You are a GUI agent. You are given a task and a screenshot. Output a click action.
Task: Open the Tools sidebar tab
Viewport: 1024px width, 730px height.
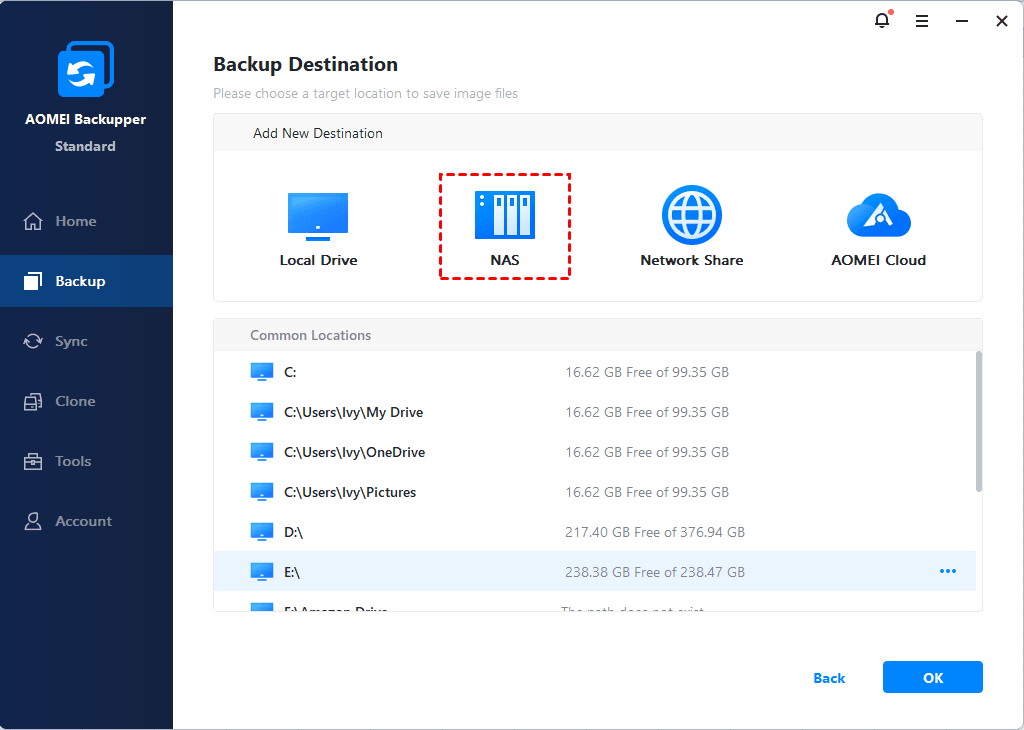(x=73, y=461)
